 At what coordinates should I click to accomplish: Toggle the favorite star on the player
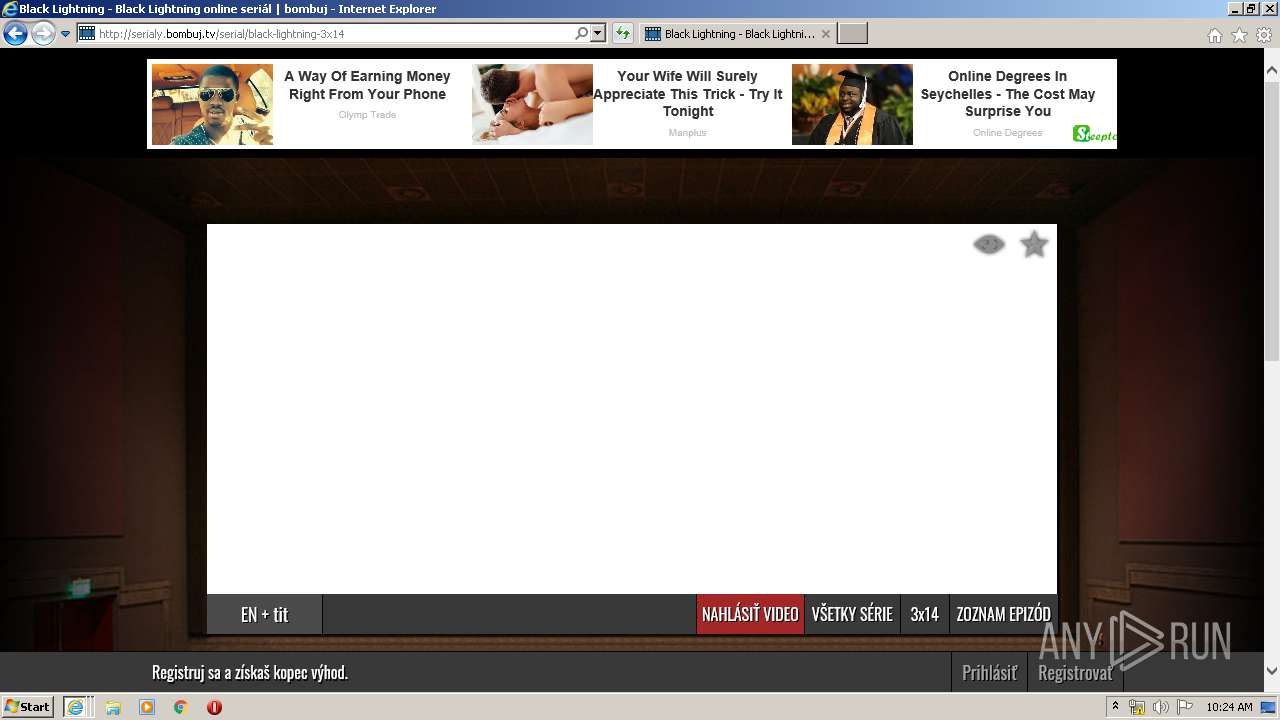[1034, 244]
